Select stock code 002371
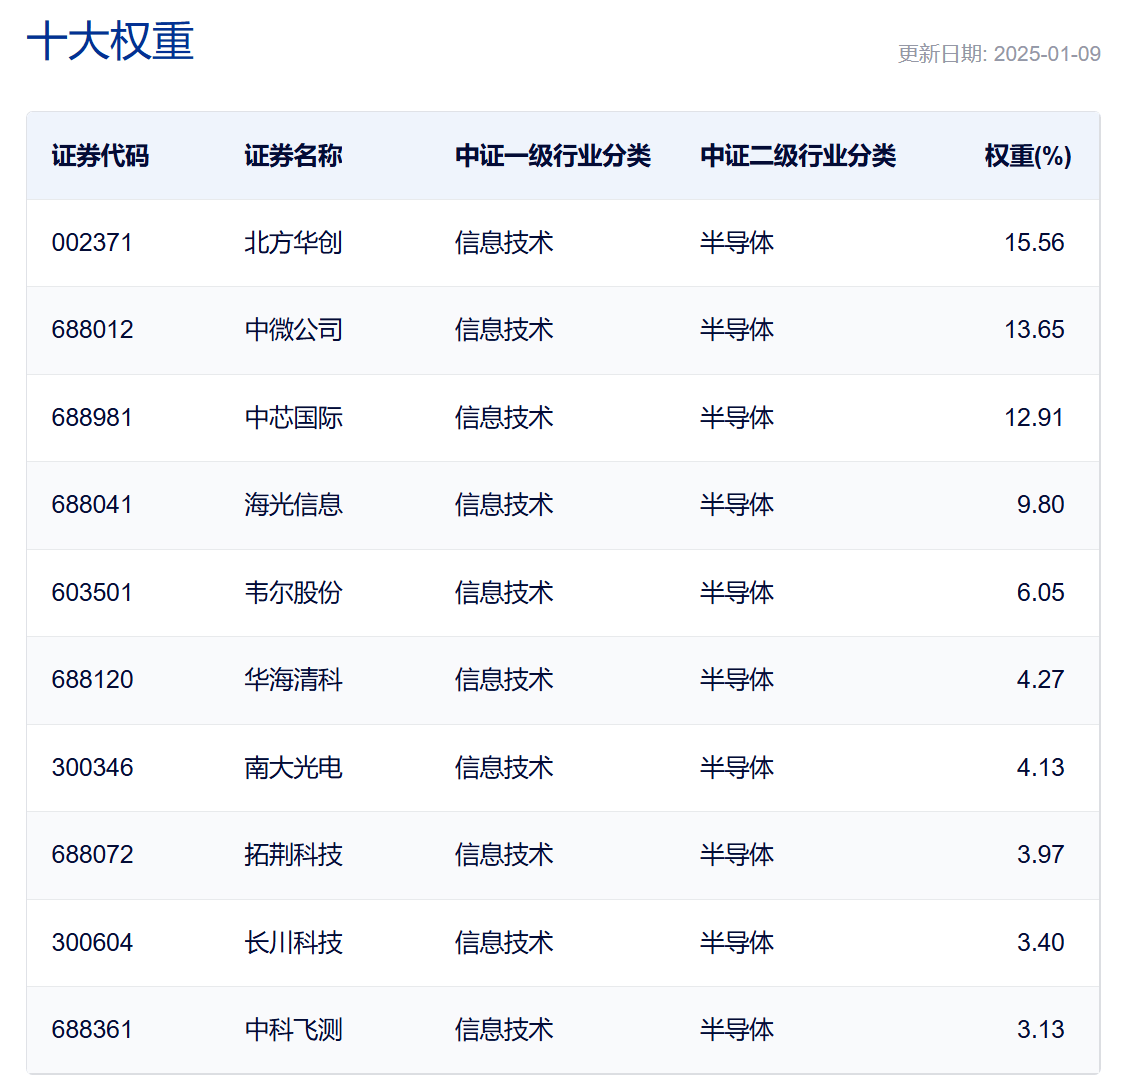The height and width of the screenshot is (1086, 1121). tap(92, 243)
